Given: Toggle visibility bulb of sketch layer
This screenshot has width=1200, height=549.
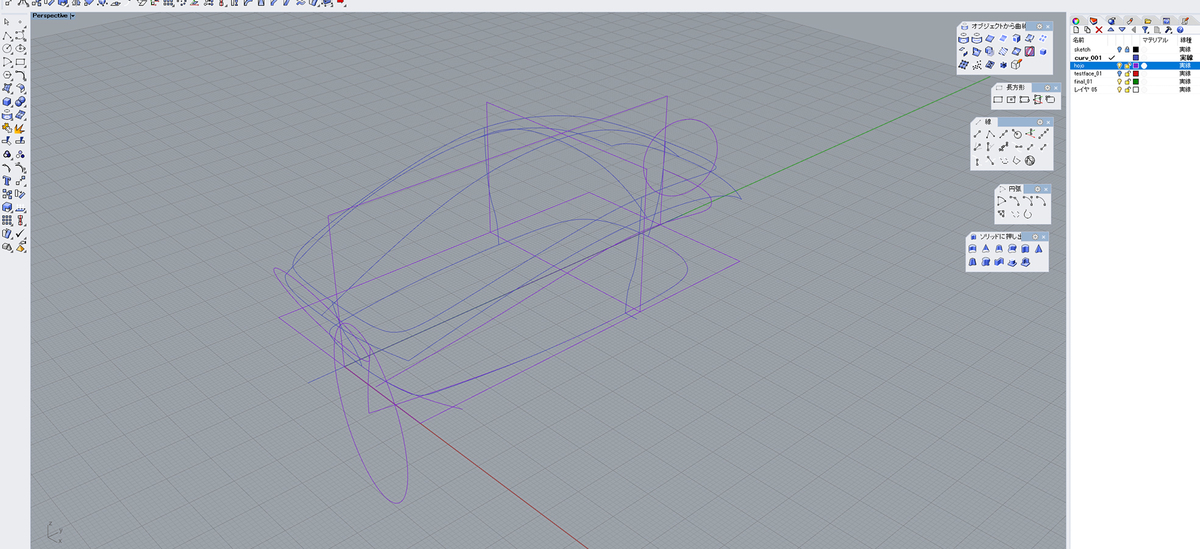Looking at the screenshot, I should [1119, 49].
